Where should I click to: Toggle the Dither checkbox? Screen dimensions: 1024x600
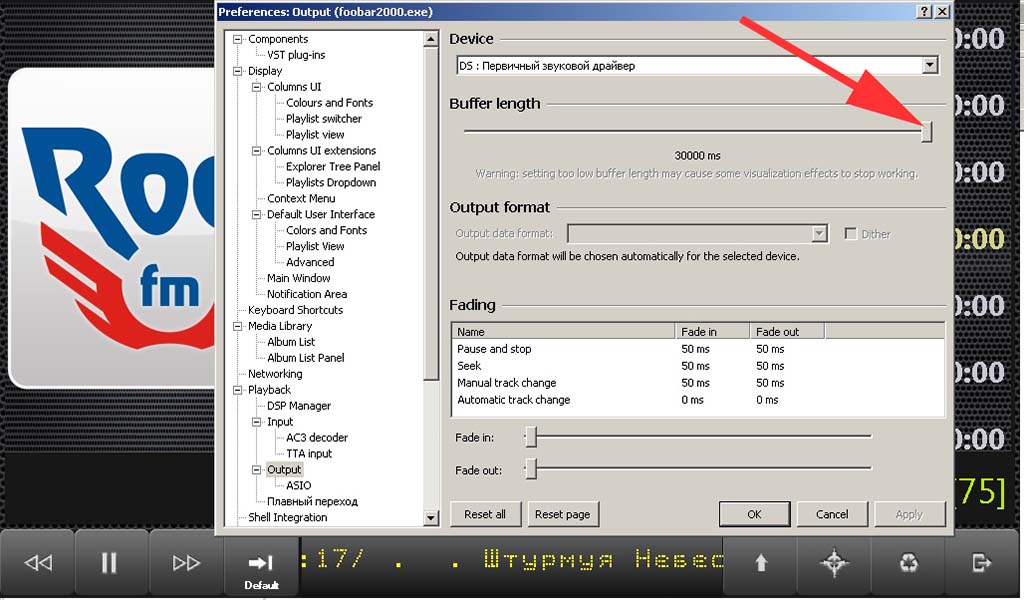[x=850, y=234]
